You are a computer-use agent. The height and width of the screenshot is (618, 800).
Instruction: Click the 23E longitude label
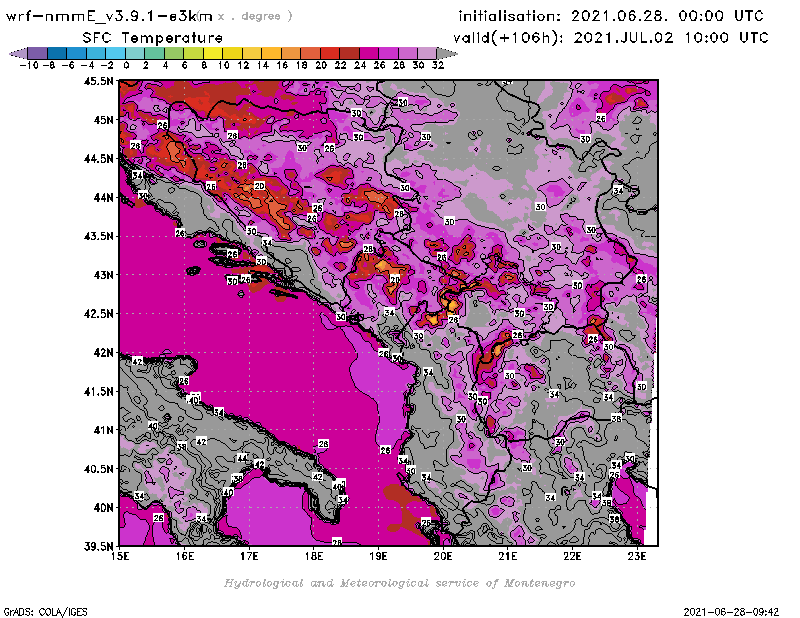(x=637, y=556)
